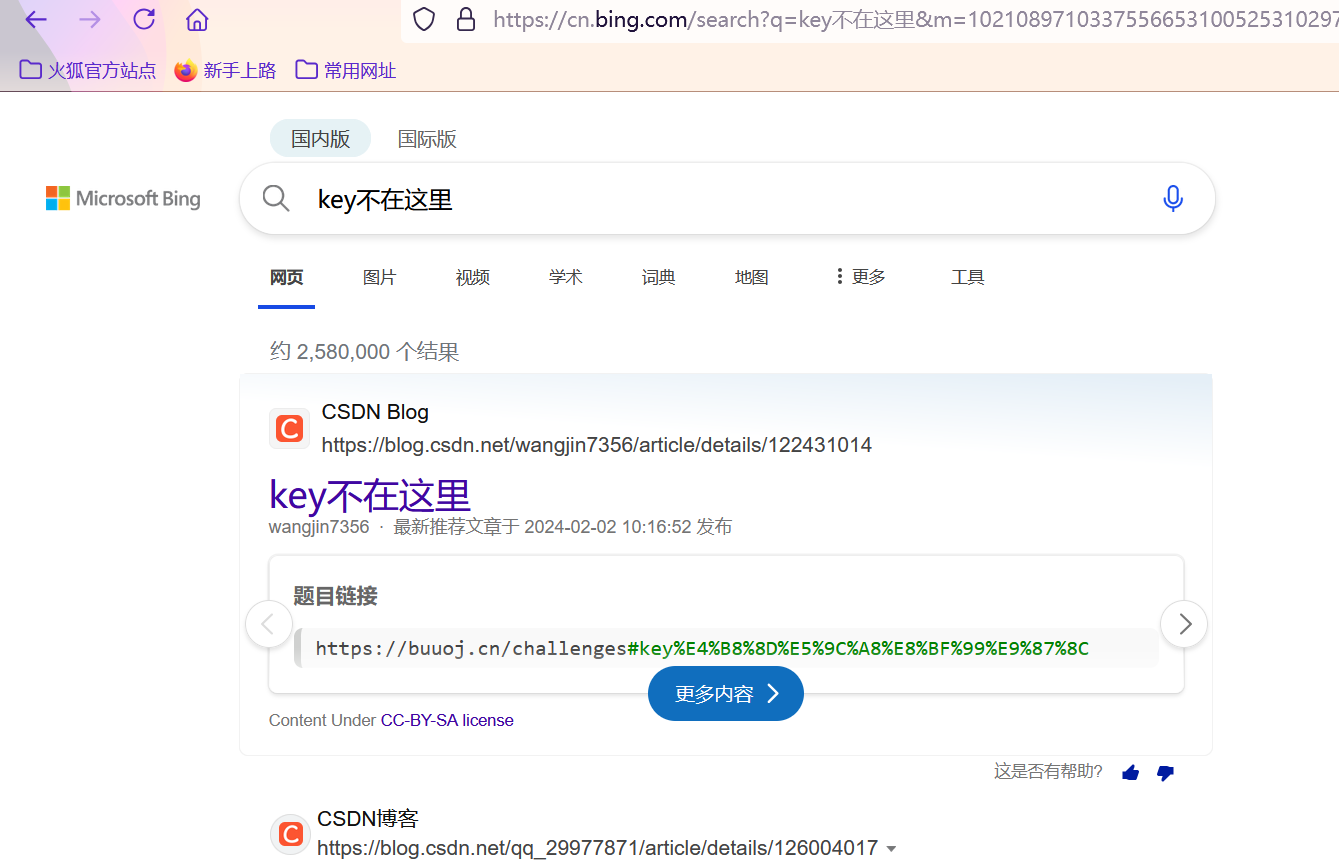Open the CC-BY-SA license link
This screenshot has width=1339, height=868.
[x=447, y=719]
